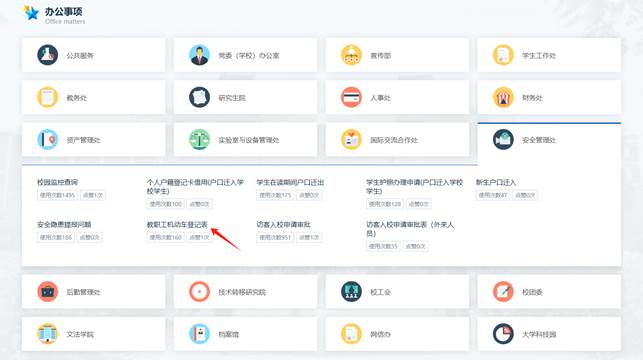
Task: Click the 点赞 tag under 新生户口迁入
Action: pos(525,195)
